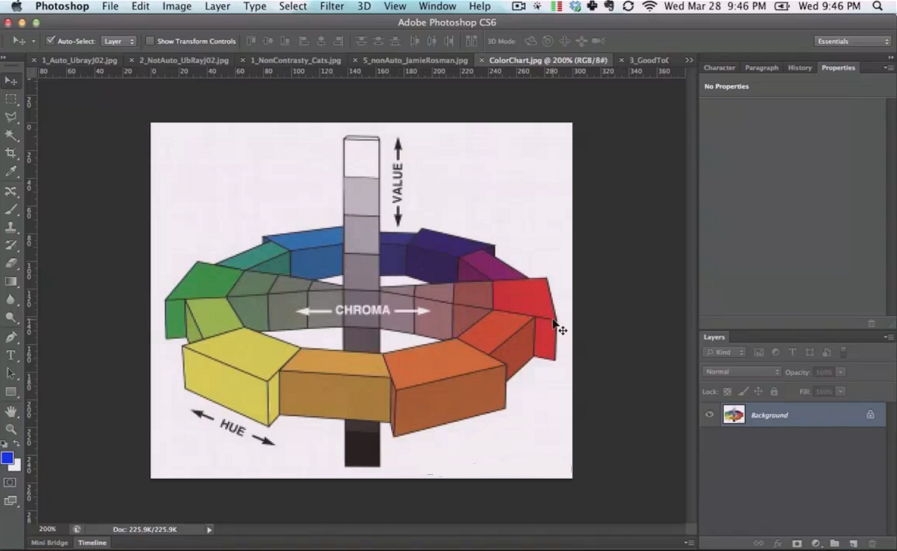Select the Move tool in the toolbox
This screenshot has width=897, height=551.
[11, 81]
